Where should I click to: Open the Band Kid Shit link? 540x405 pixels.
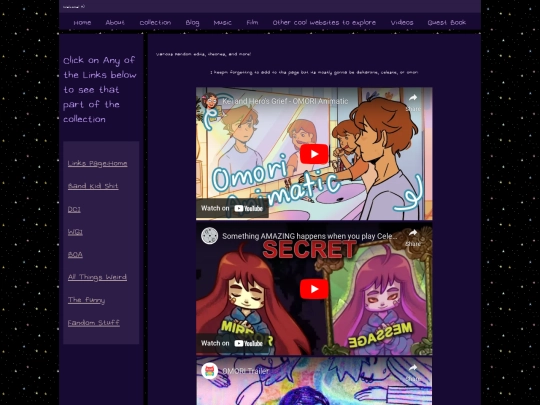[93, 186]
